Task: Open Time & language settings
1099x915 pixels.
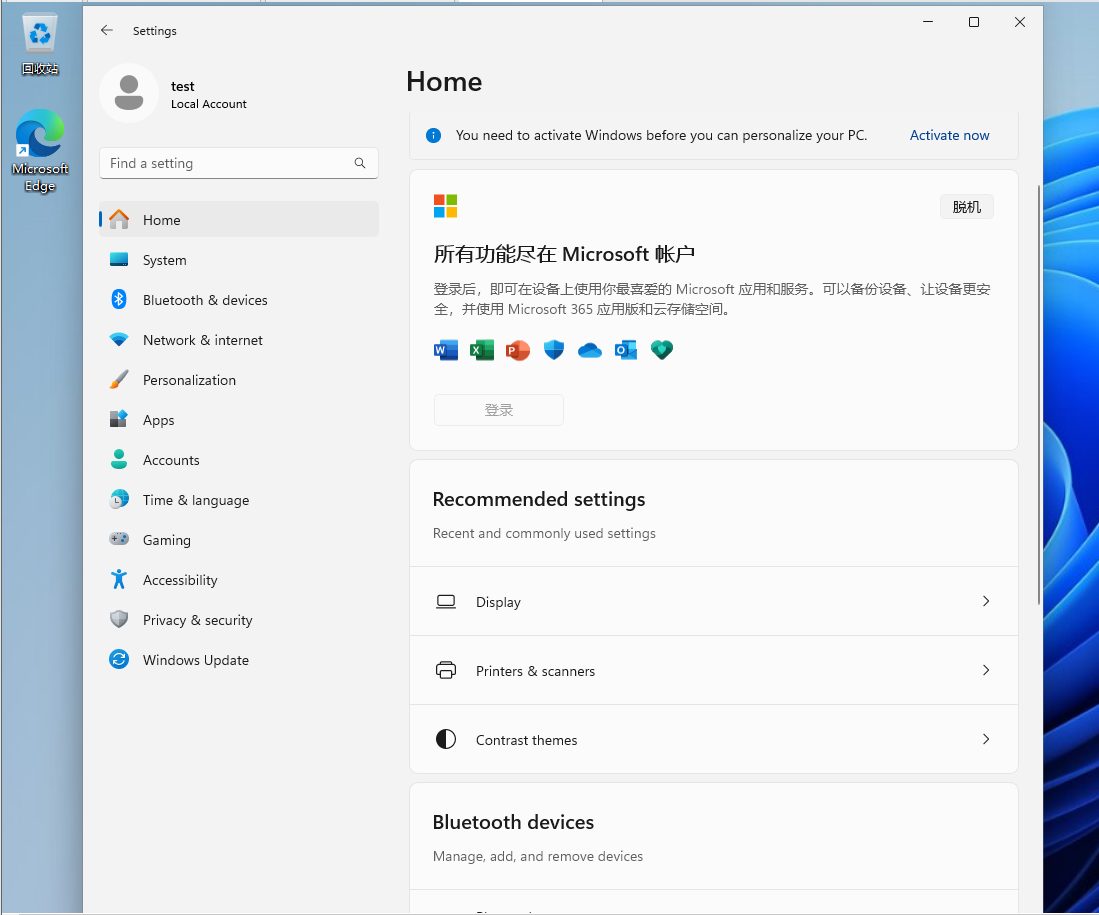Action: coord(239,499)
